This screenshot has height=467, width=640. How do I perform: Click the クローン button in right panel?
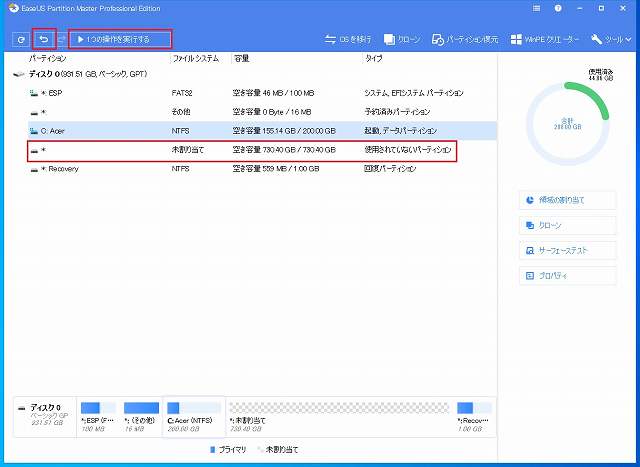point(567,225)
